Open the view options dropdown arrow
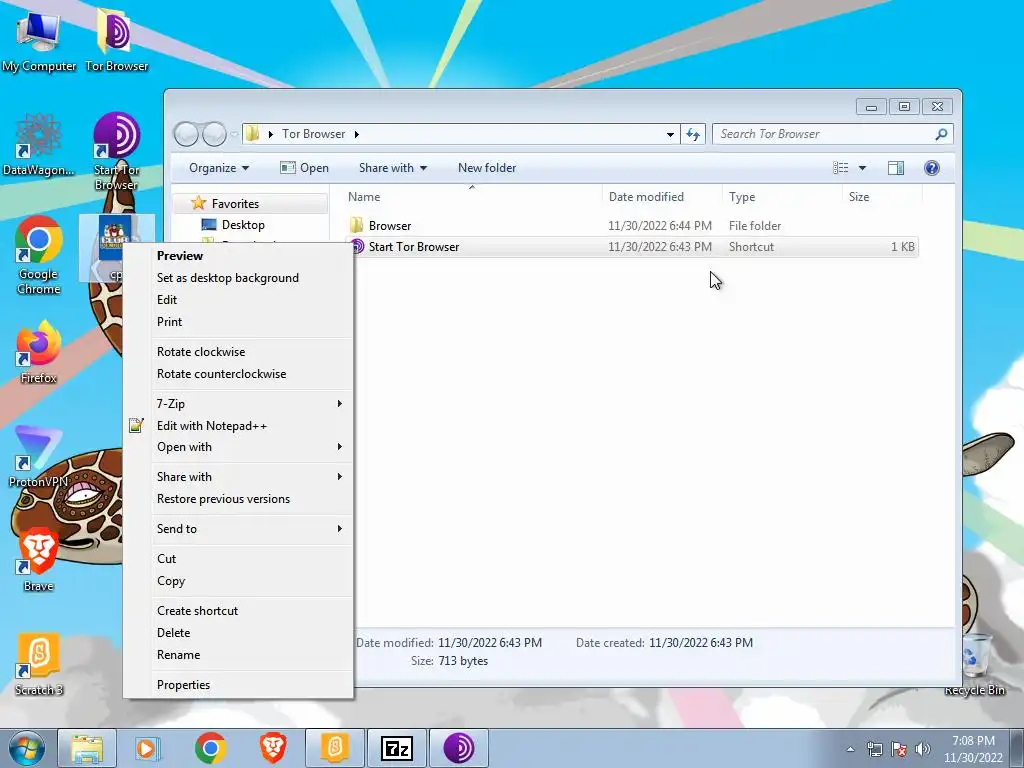The width and height of the screenshot is (1024, 768). click(x=862, y=168)
